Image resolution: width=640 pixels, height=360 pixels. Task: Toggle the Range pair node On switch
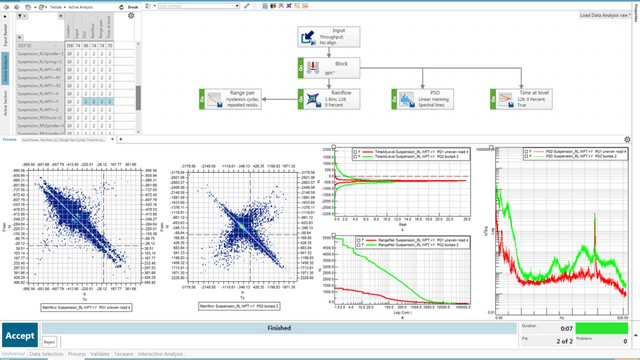click(202, 99)
